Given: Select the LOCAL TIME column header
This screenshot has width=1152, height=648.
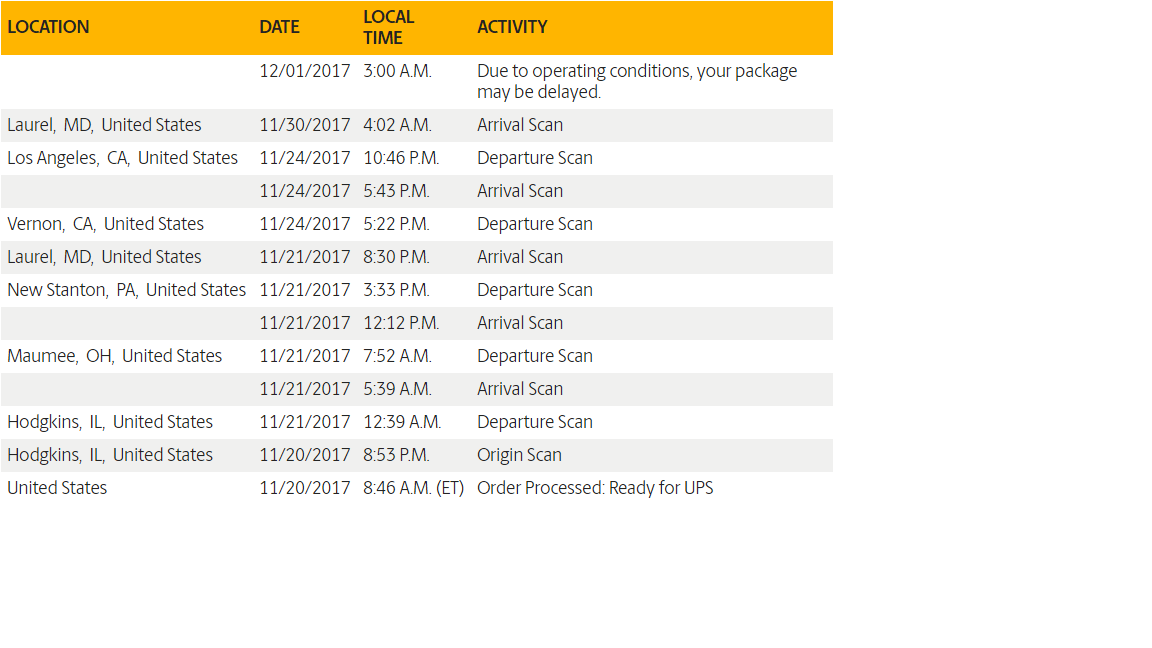Looking at the screenshot, I should 388,27.
